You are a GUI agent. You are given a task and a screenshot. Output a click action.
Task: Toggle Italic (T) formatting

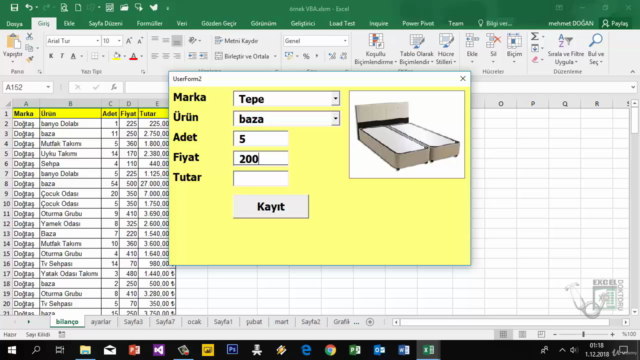[62, 56]
